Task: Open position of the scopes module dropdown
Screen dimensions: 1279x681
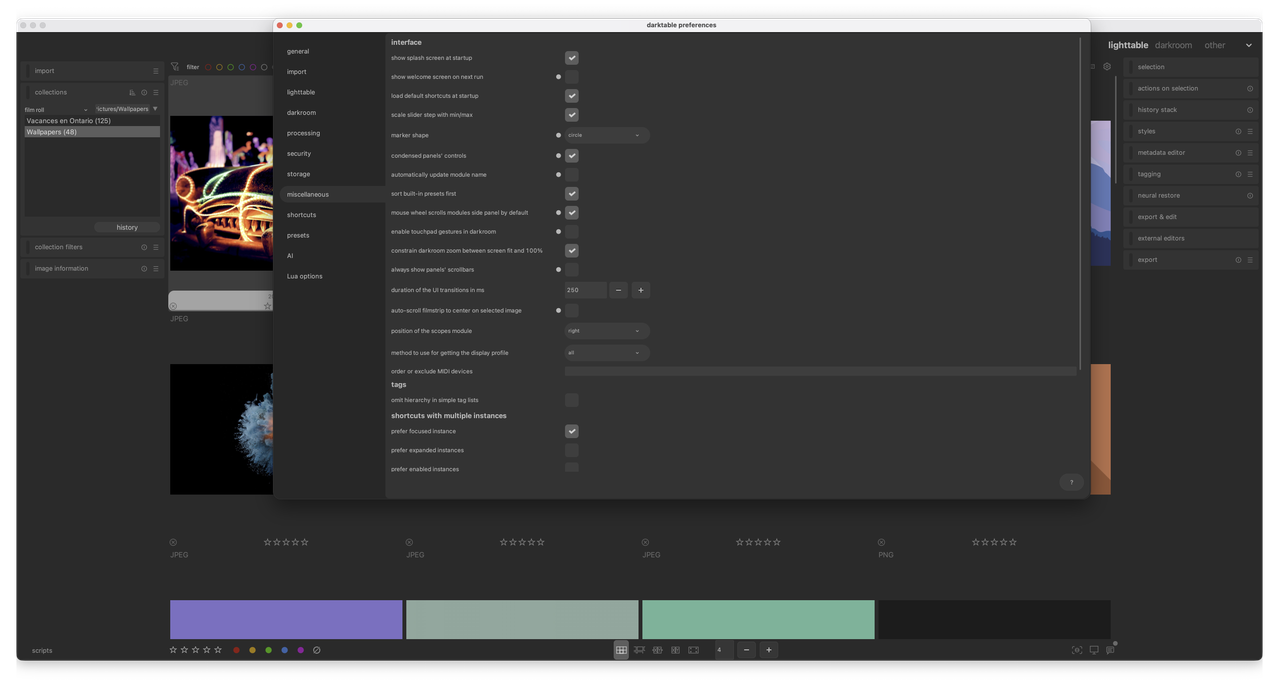Action: pyautogui.click(x=607, y=331)
